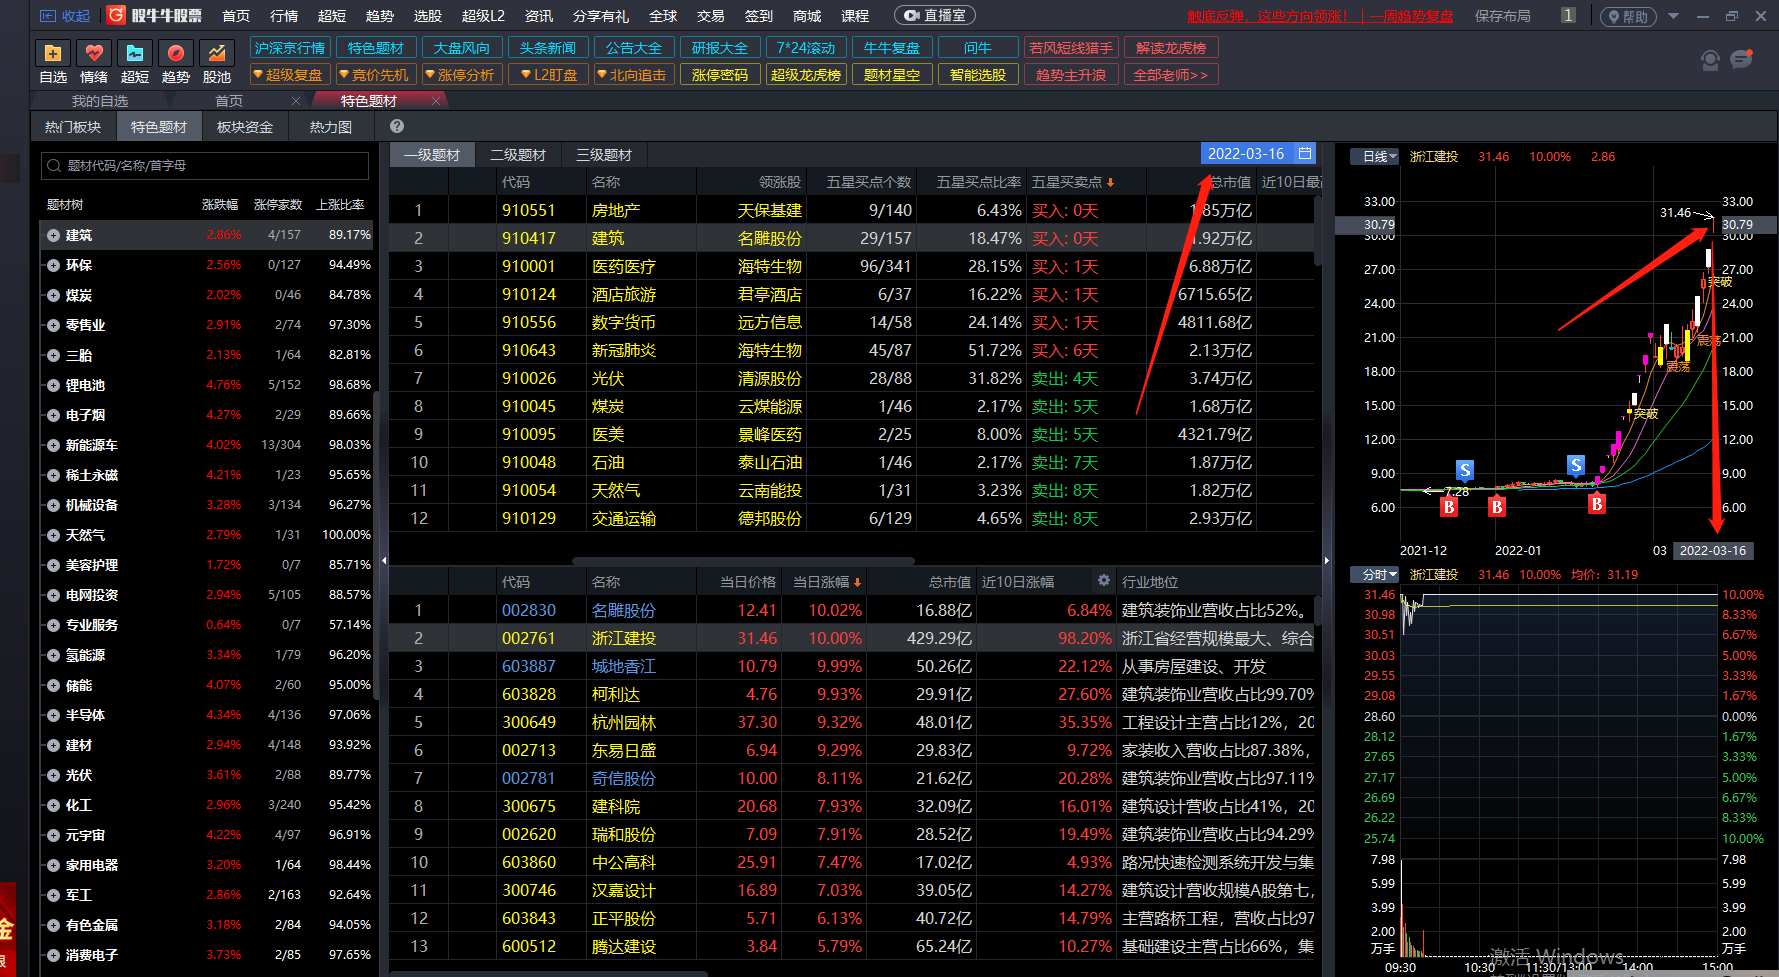
Task: Select the 三级题材 tab
Action: pos(604,155)
